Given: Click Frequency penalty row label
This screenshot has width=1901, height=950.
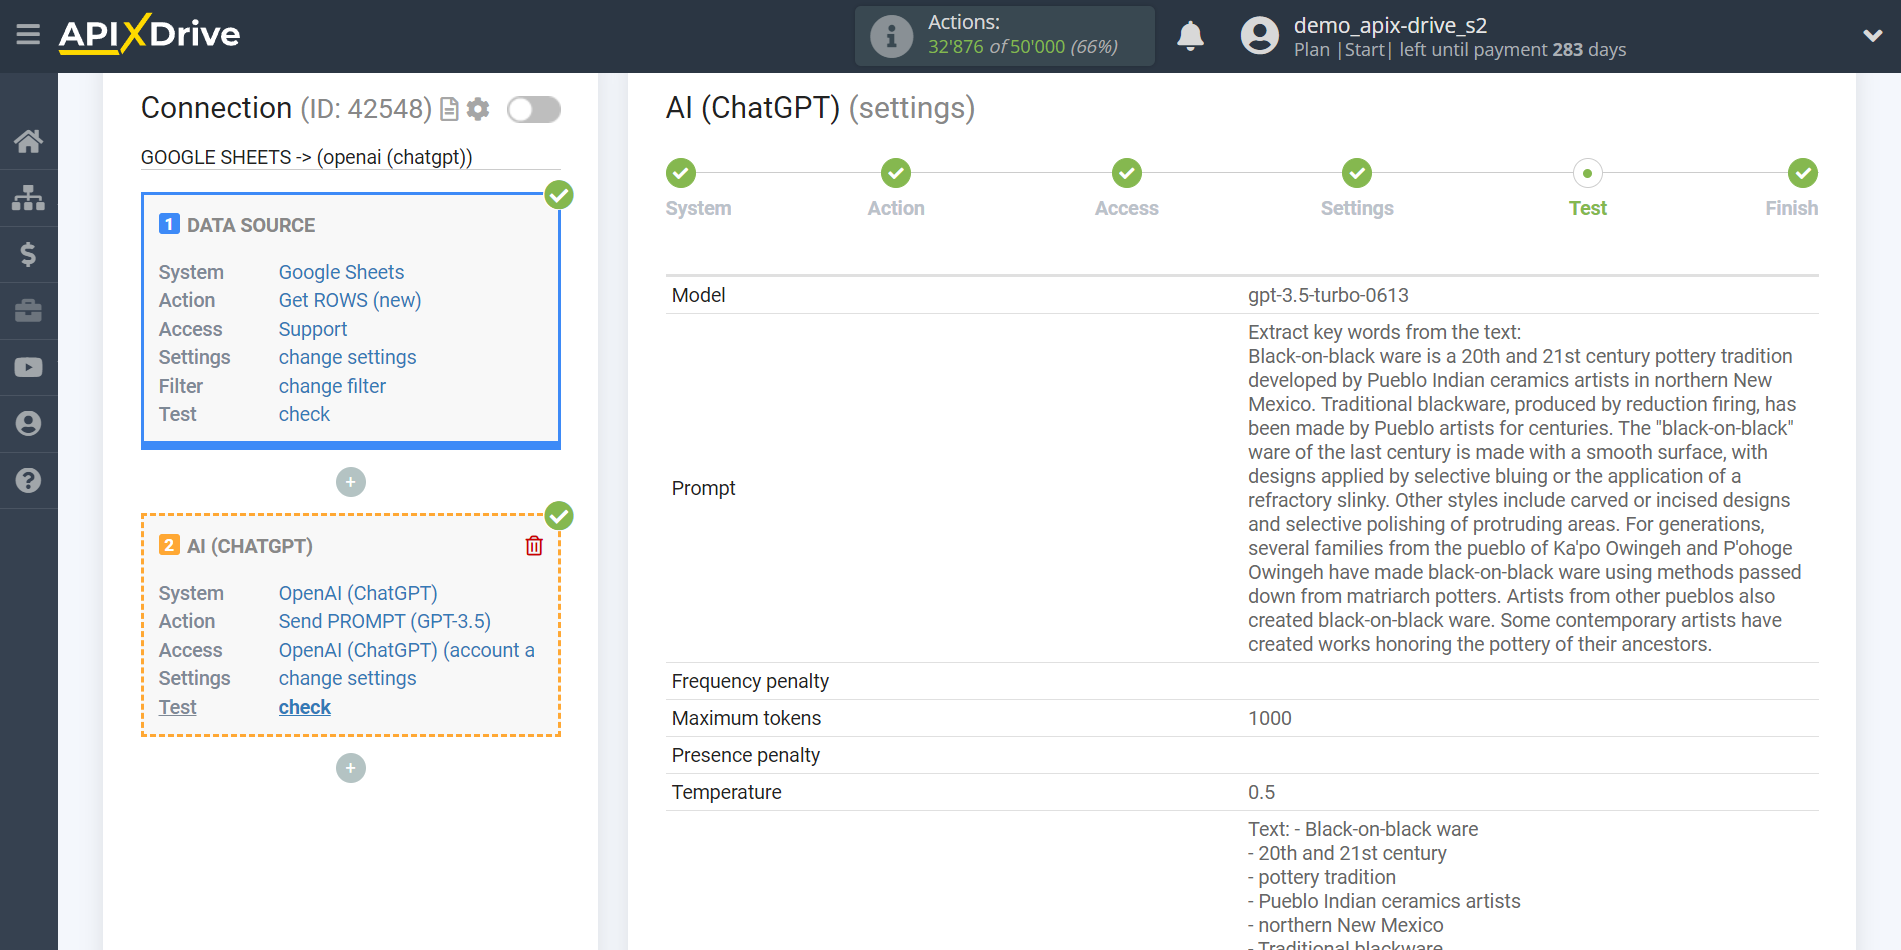Looking at the screenshot, I should (x=750, y=681).
